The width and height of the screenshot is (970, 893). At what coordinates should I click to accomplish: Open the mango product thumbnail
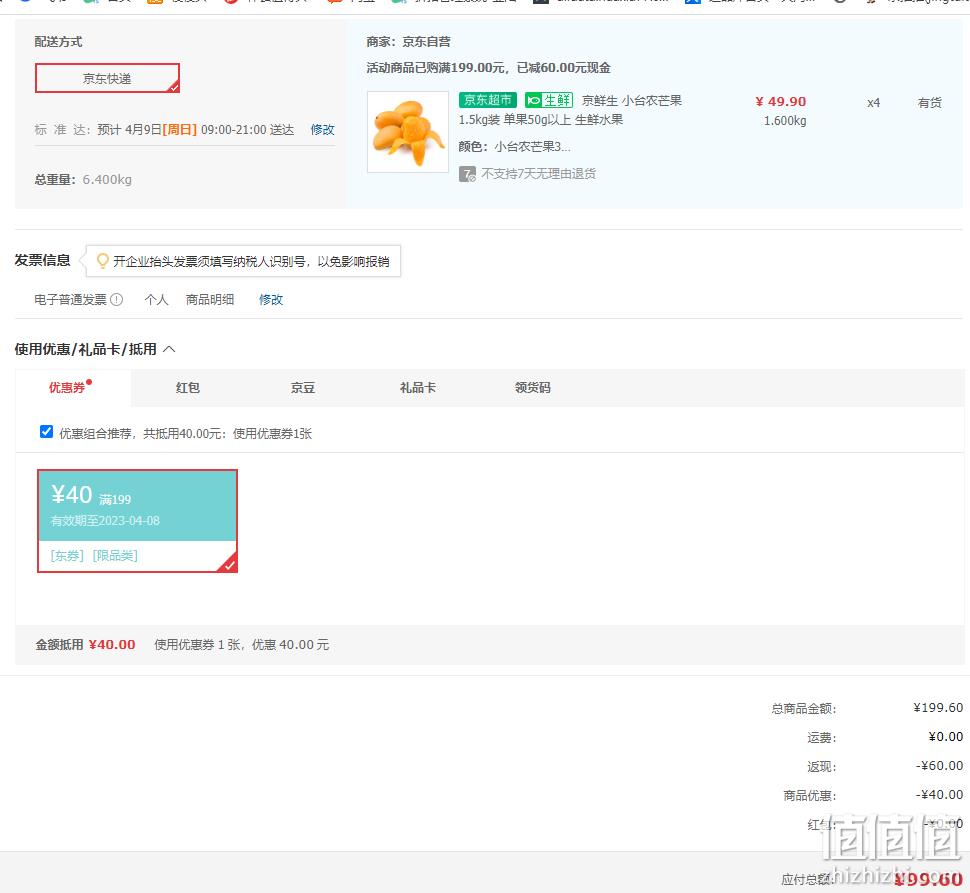[x=408, y=132]
